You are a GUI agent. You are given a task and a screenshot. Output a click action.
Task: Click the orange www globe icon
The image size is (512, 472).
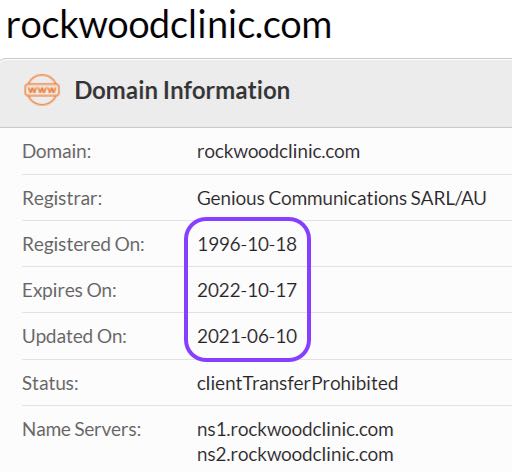click(42, 90)
